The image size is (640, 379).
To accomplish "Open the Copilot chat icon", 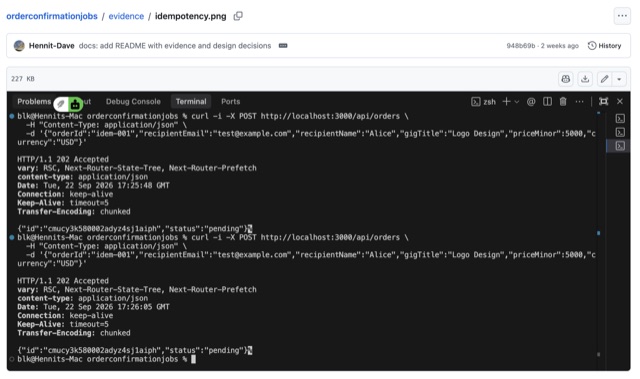I will coord(566,79).
